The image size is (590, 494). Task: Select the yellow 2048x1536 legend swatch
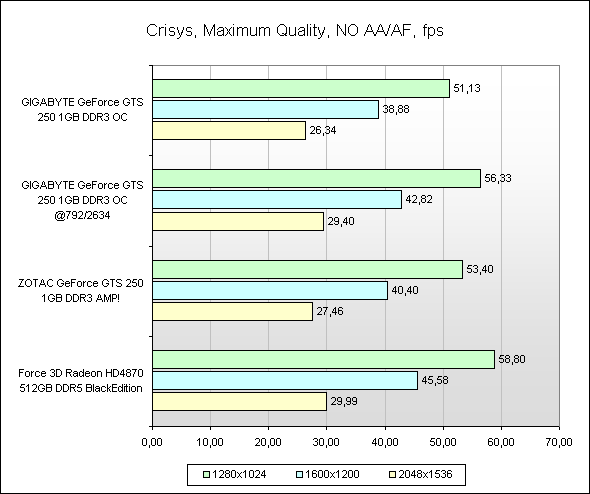(393, 475)
